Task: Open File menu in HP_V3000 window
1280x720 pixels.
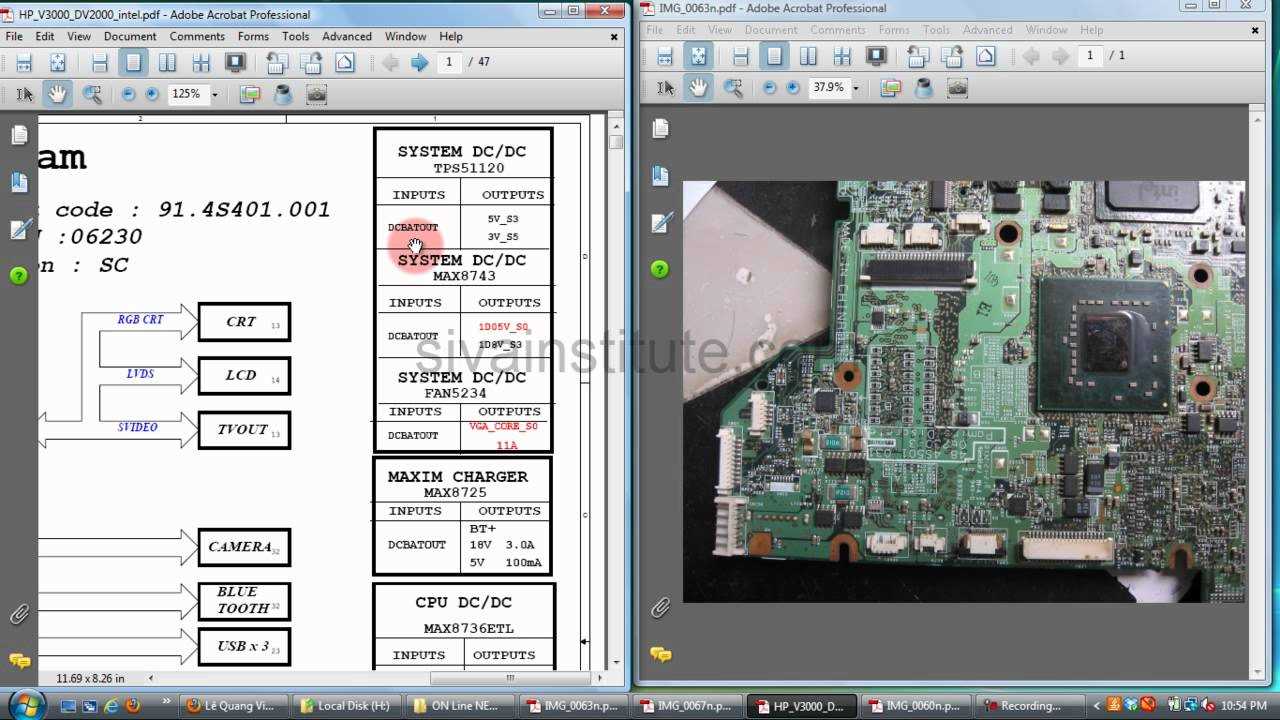Action: 14,36
